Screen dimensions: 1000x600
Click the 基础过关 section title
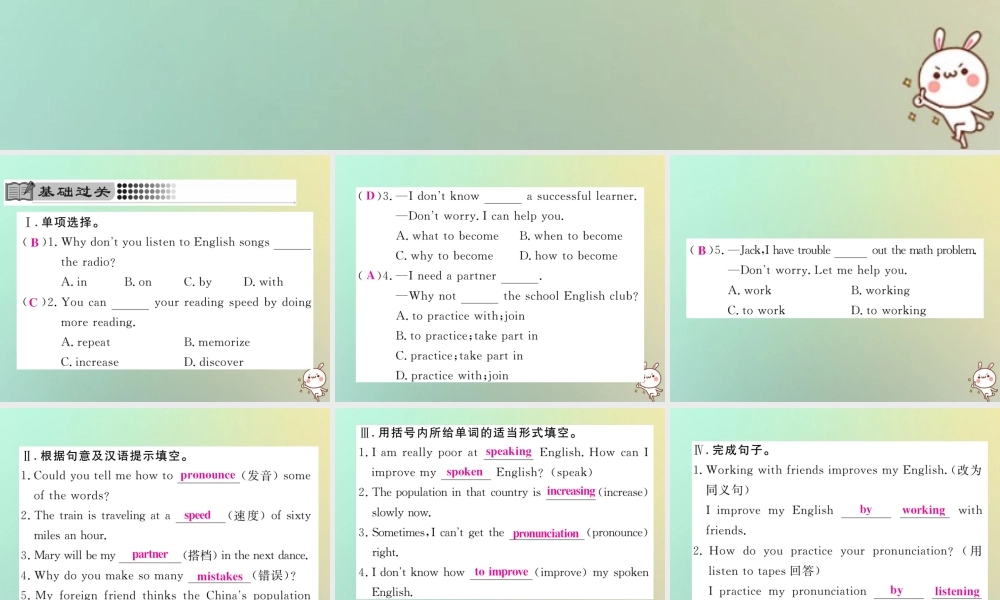74,191
